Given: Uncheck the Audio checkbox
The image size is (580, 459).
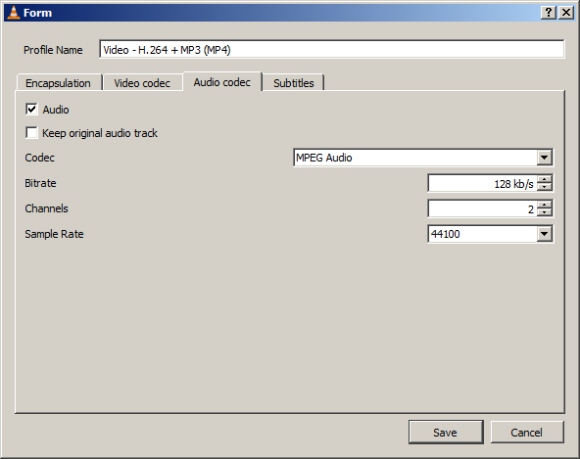Looking at the screenshot, I should (31, 109).
